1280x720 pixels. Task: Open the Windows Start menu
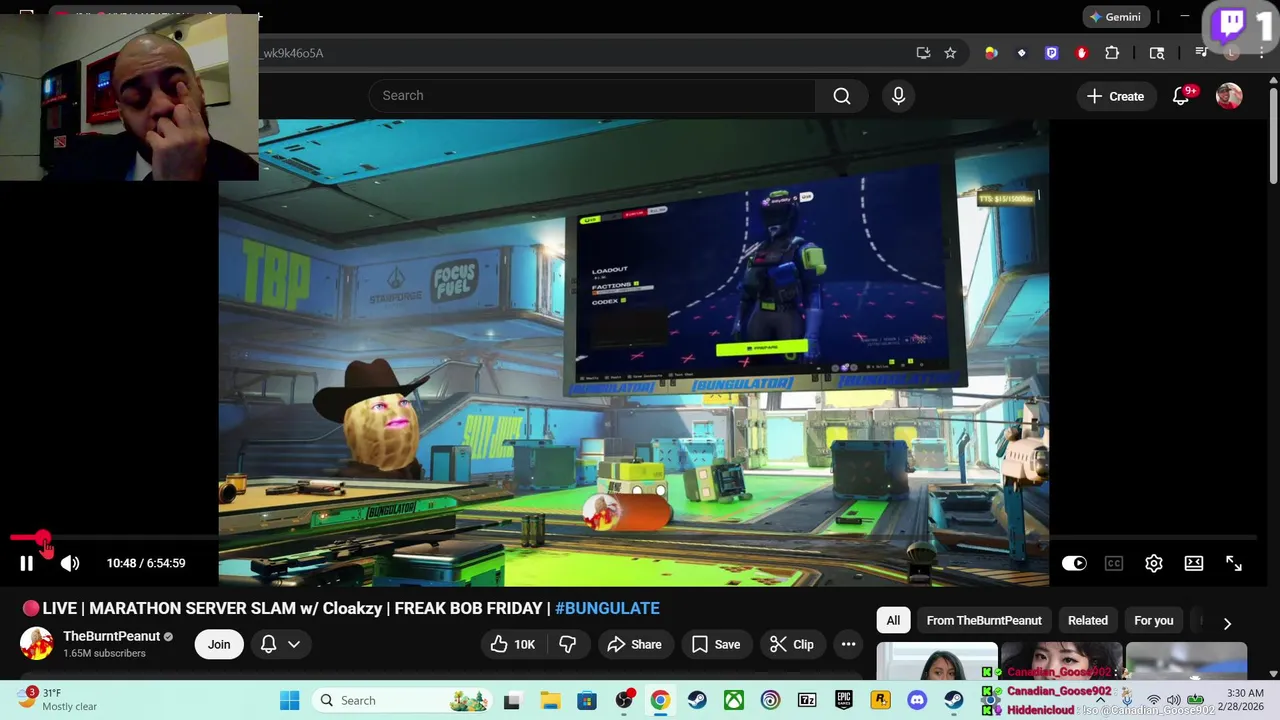click(289, 701)
